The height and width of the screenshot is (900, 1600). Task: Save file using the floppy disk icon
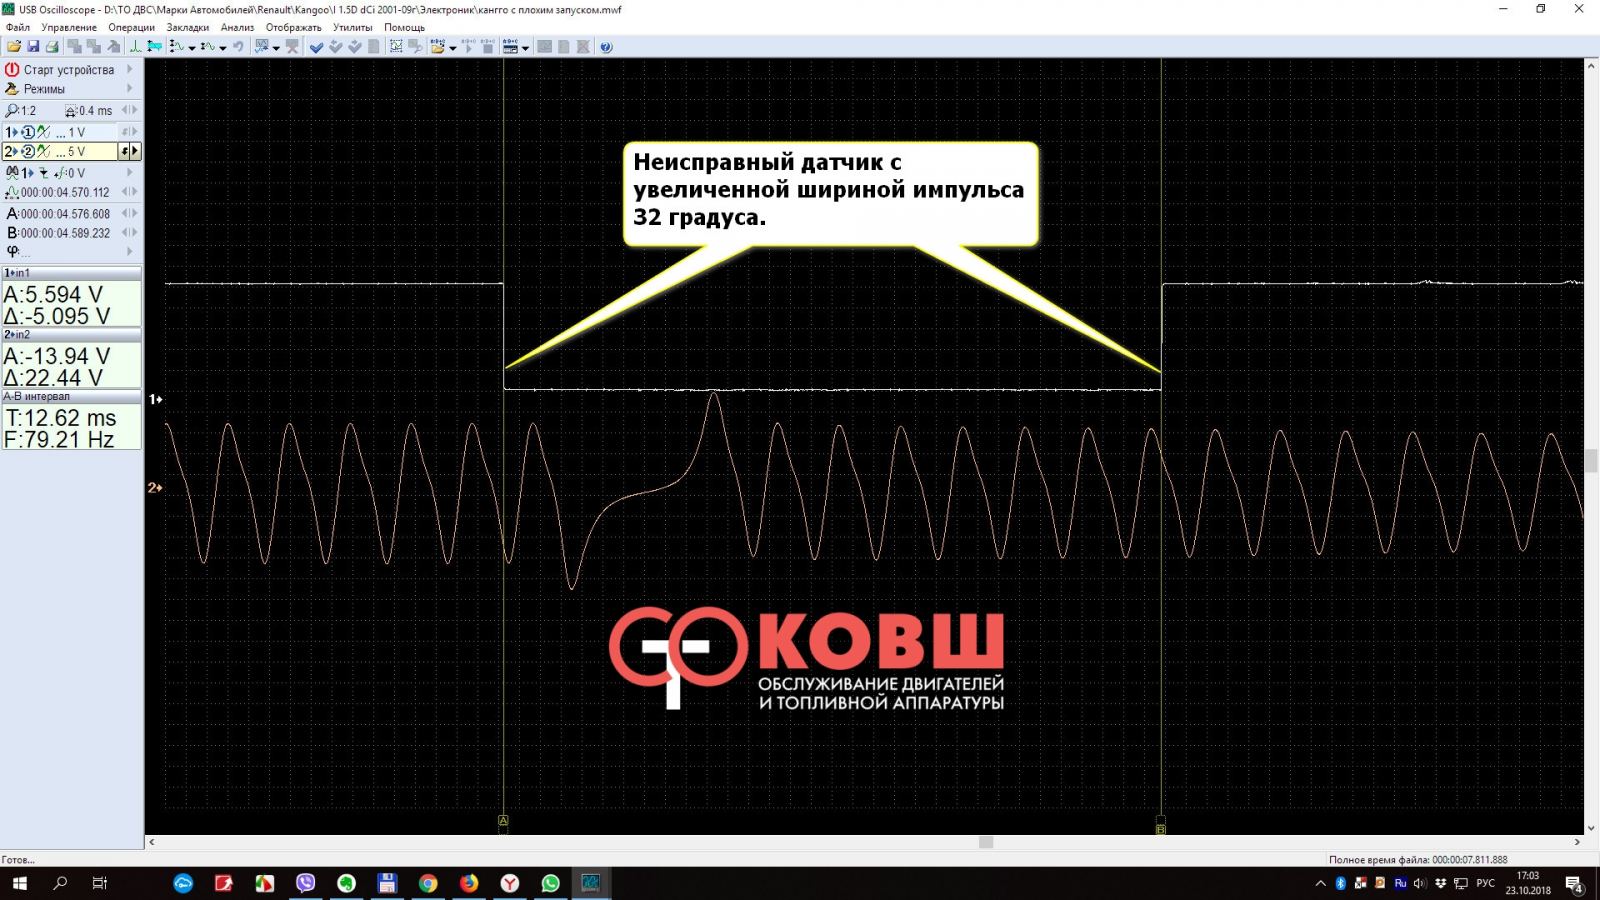pyautogui.click(x=33, y=47)
